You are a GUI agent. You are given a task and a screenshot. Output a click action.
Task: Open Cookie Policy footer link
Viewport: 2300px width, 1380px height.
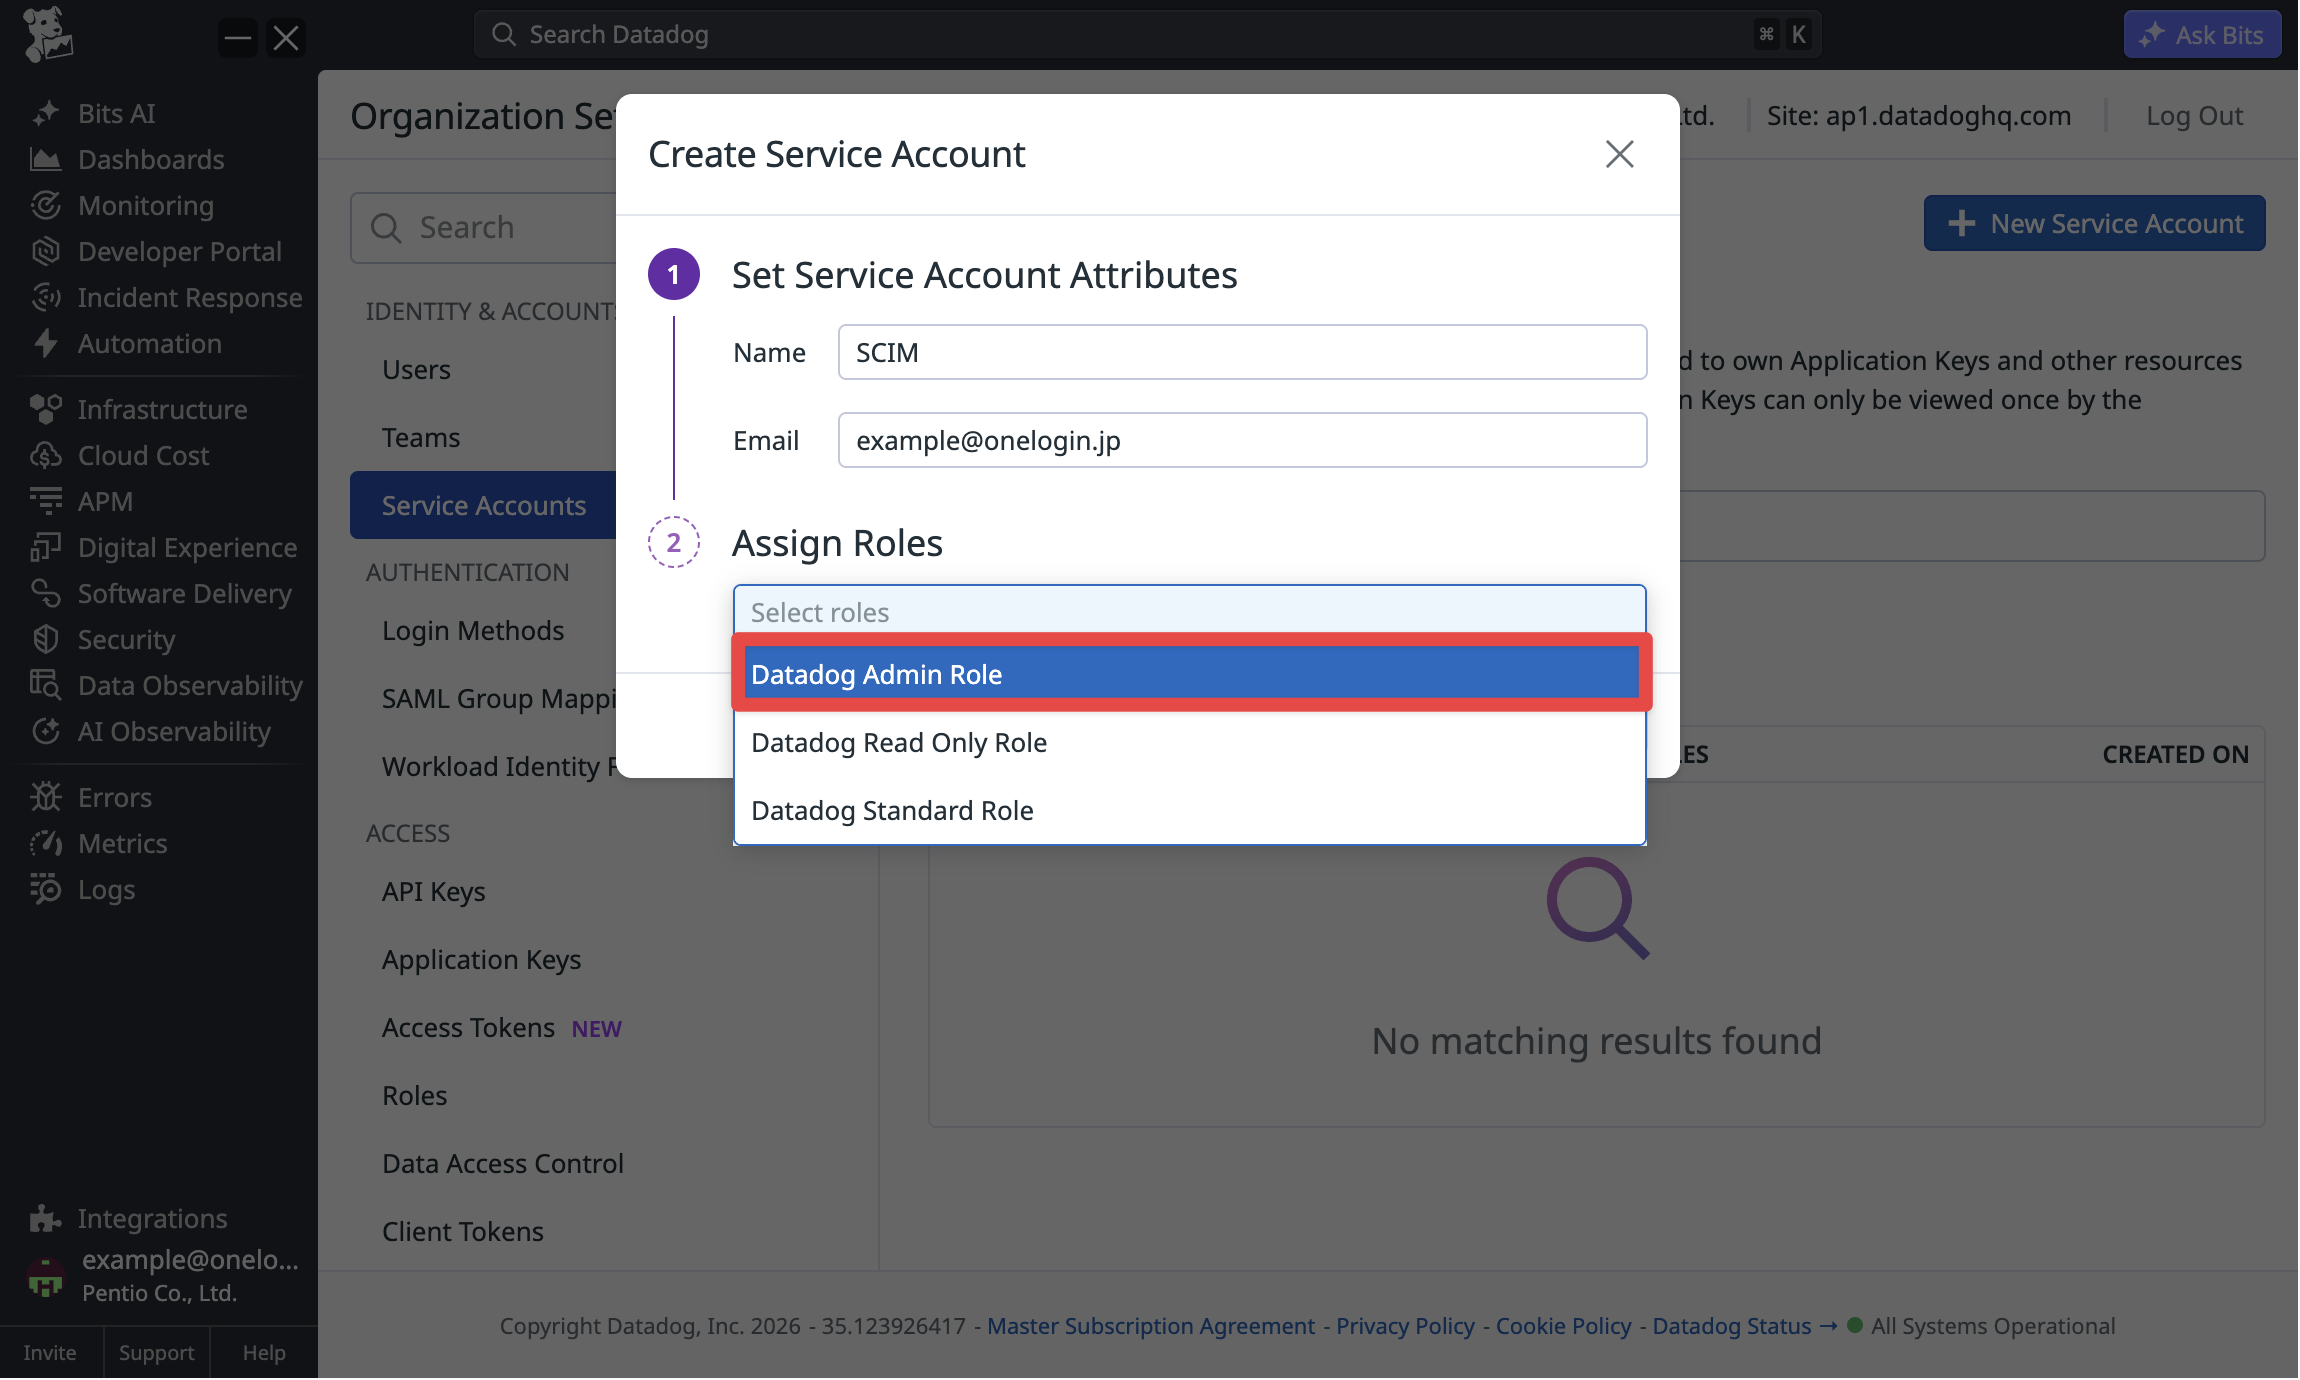[x=1563, y=1326]
